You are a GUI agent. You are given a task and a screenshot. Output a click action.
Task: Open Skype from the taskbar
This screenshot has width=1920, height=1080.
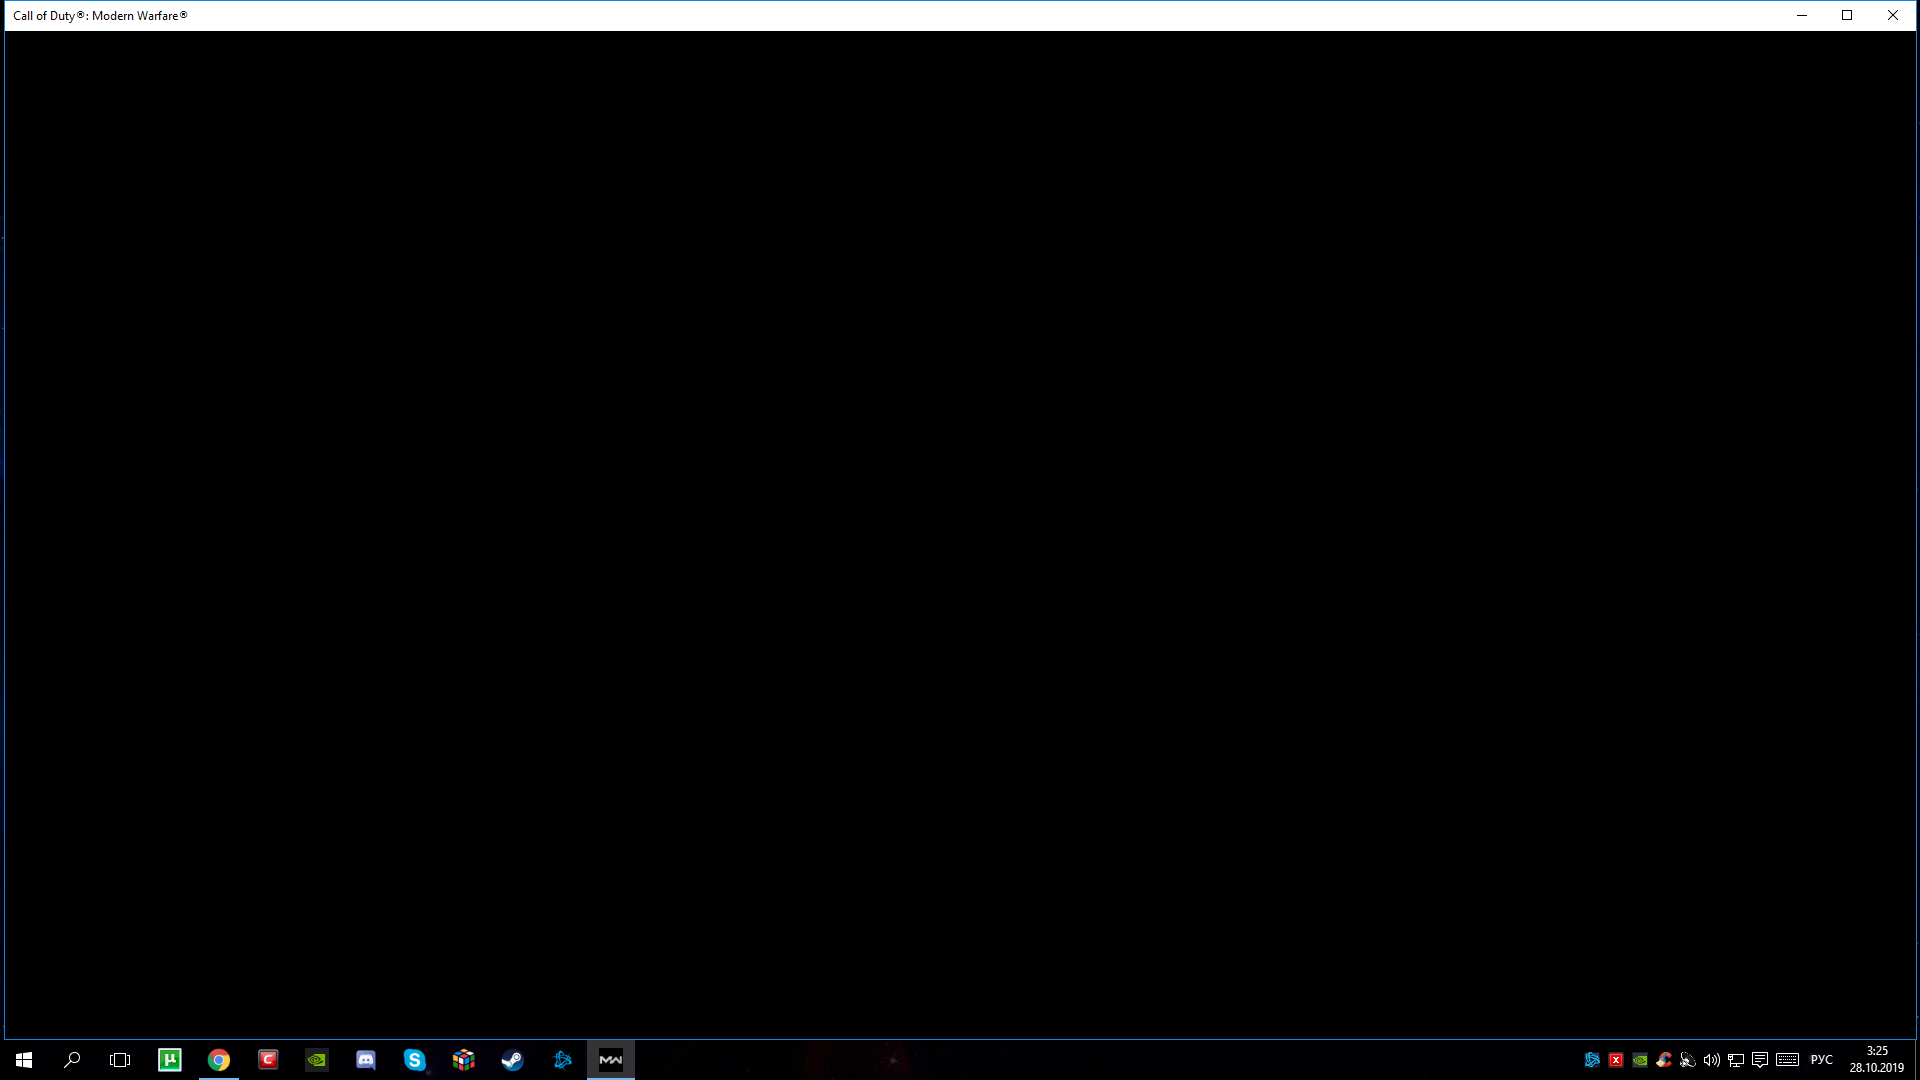[415, 1060]
